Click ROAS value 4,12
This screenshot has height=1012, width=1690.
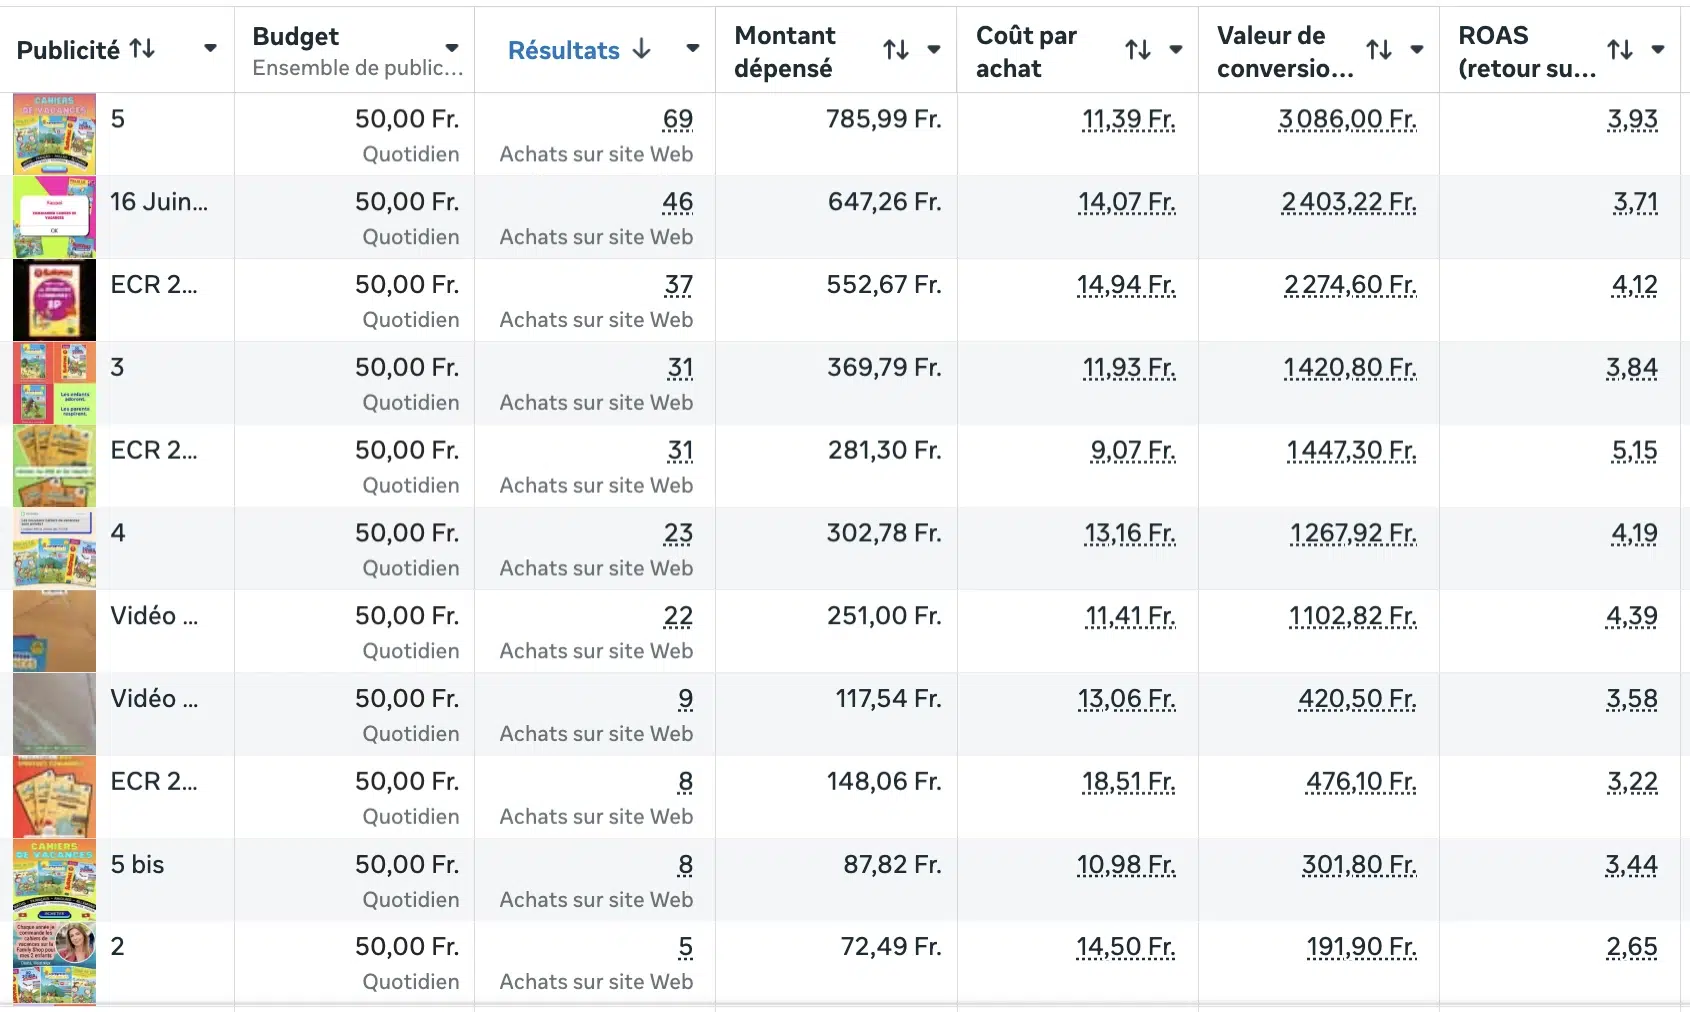1635,285
